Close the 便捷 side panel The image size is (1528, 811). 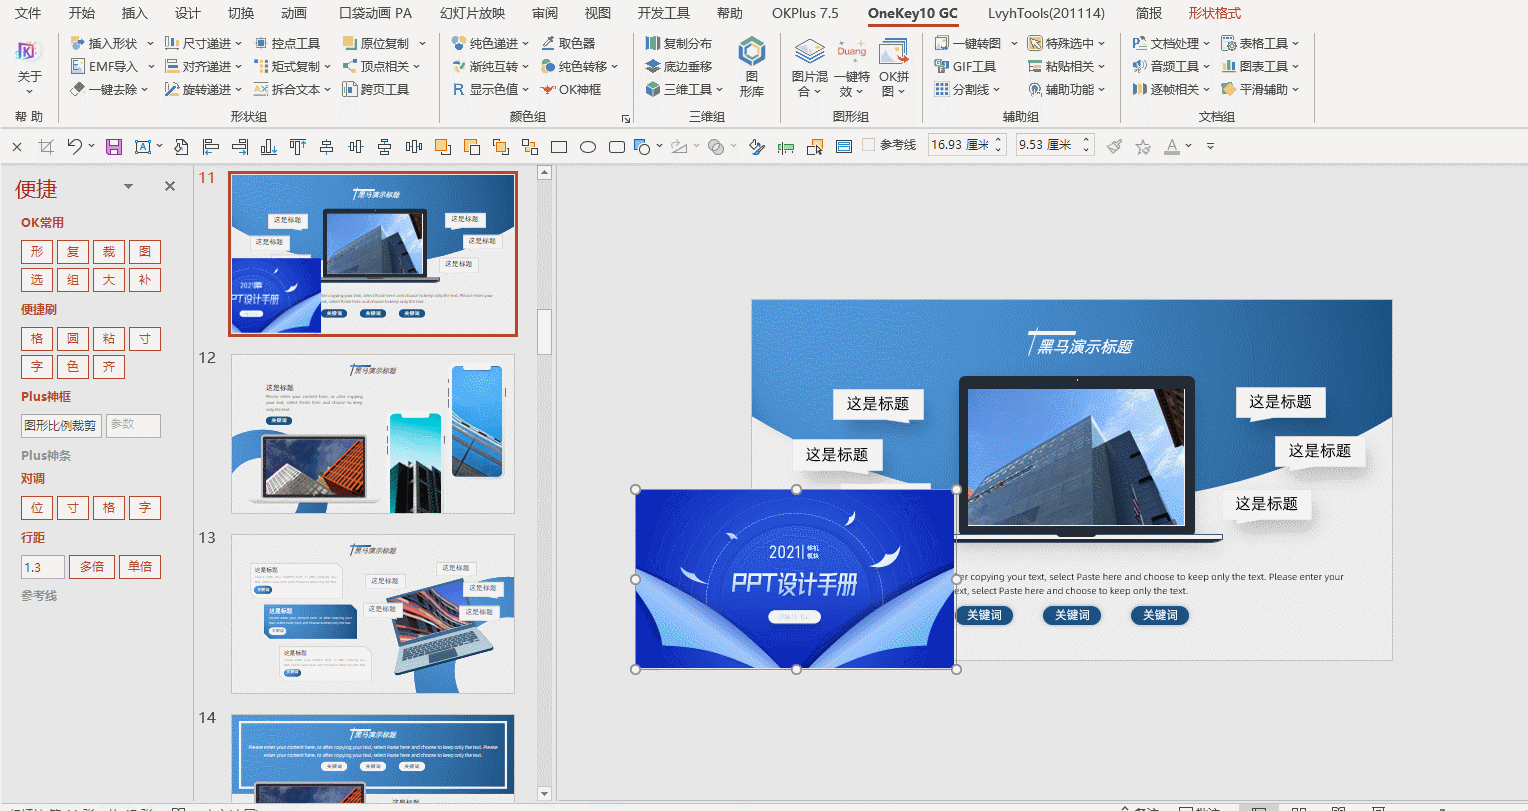pos(170,187)
